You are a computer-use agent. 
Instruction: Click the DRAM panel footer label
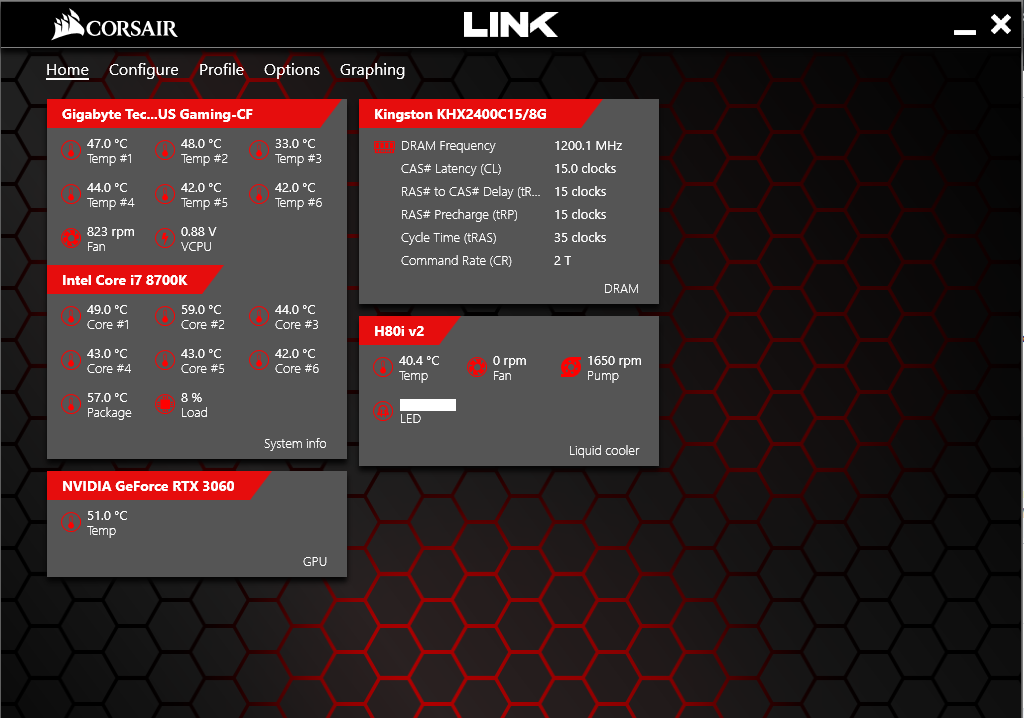[x=621, y=289]
